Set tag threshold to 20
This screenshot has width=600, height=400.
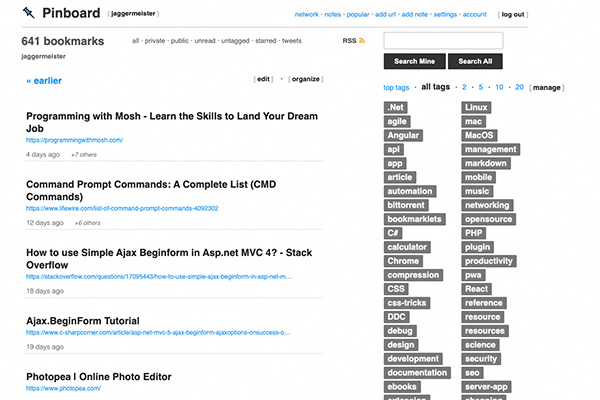tap(519, 87)
